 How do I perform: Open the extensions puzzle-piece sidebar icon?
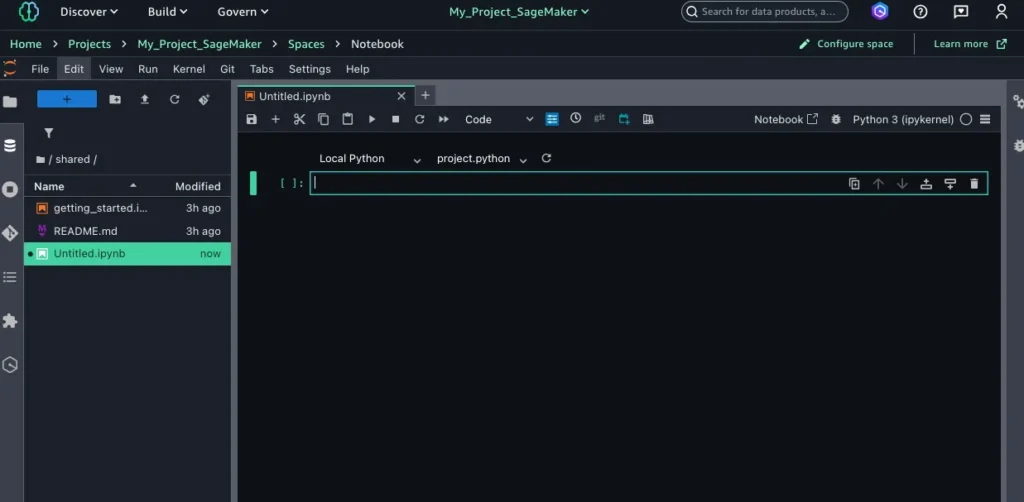coord(10,321)
